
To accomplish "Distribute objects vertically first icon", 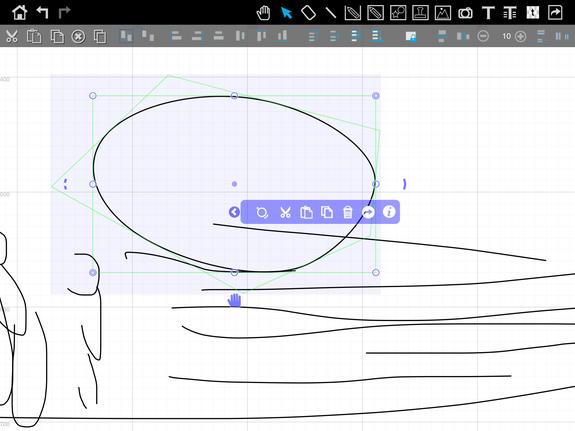I will click(x=312, y=36).
